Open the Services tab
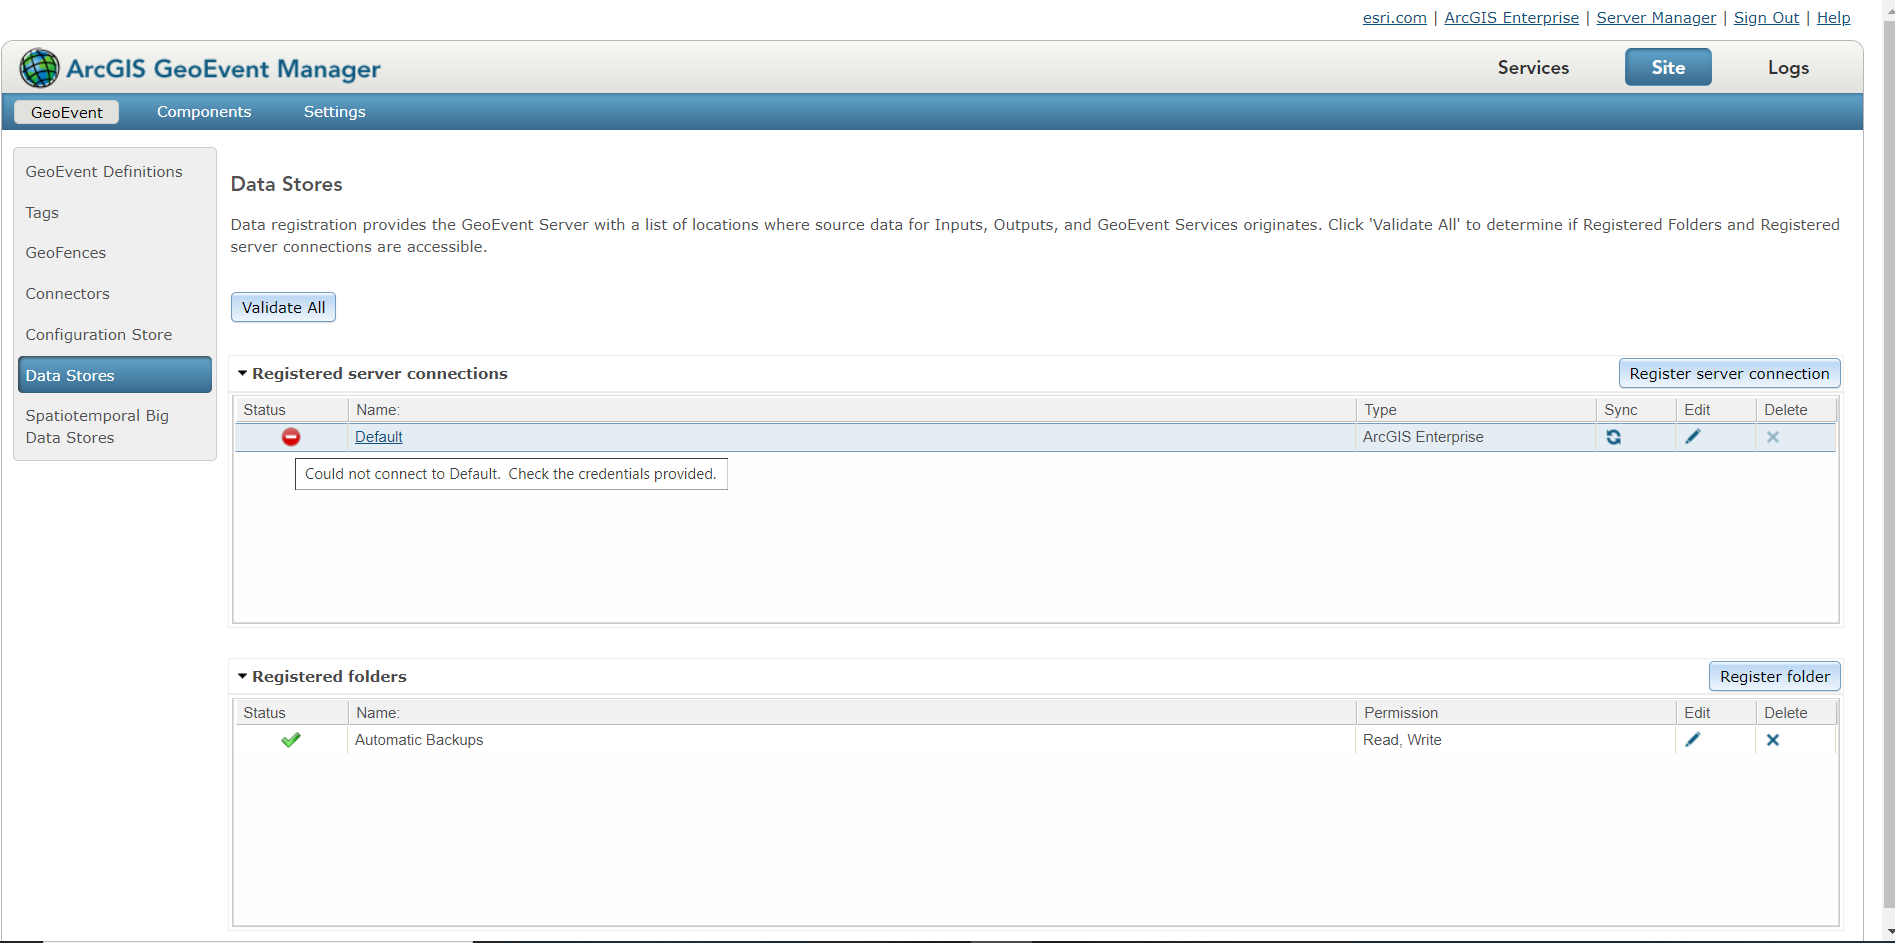The height and width of the screenshot is (943, 1895). coord(1533,68)
